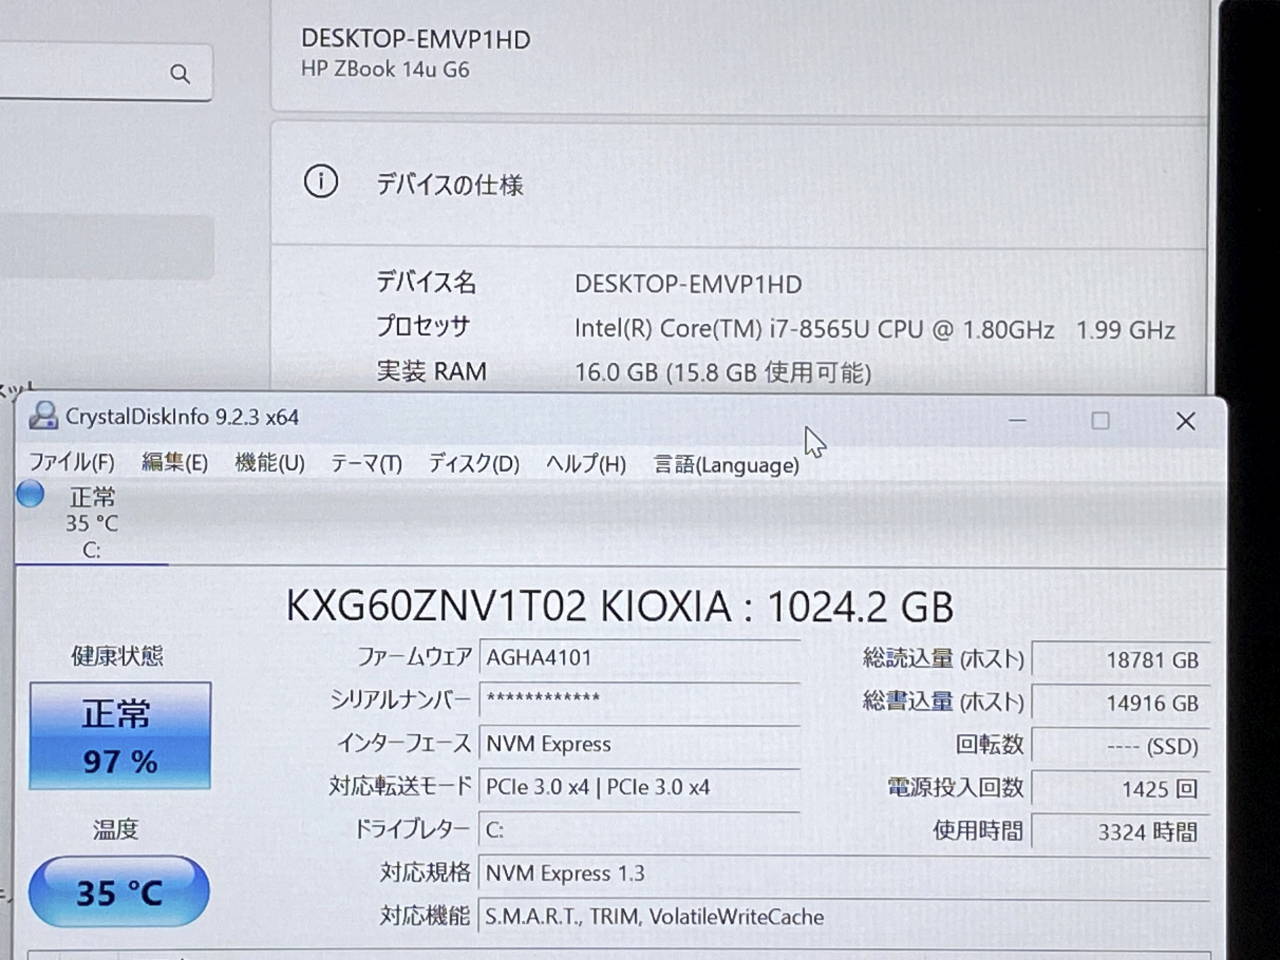This screenshot has height=960, width=1280.
Task: Click the firmware field AGHA4101
Action: pyautogui.click(x=640, y=658)
